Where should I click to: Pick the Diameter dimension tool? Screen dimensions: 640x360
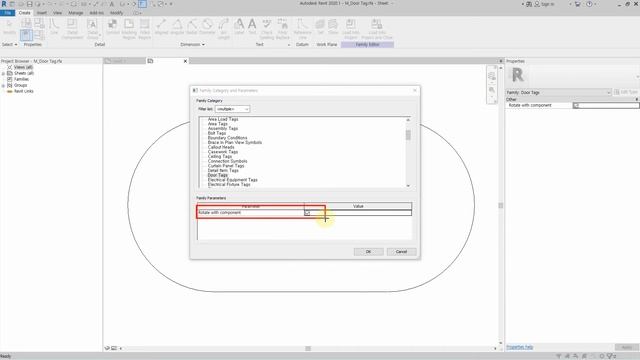pos(207,27)
